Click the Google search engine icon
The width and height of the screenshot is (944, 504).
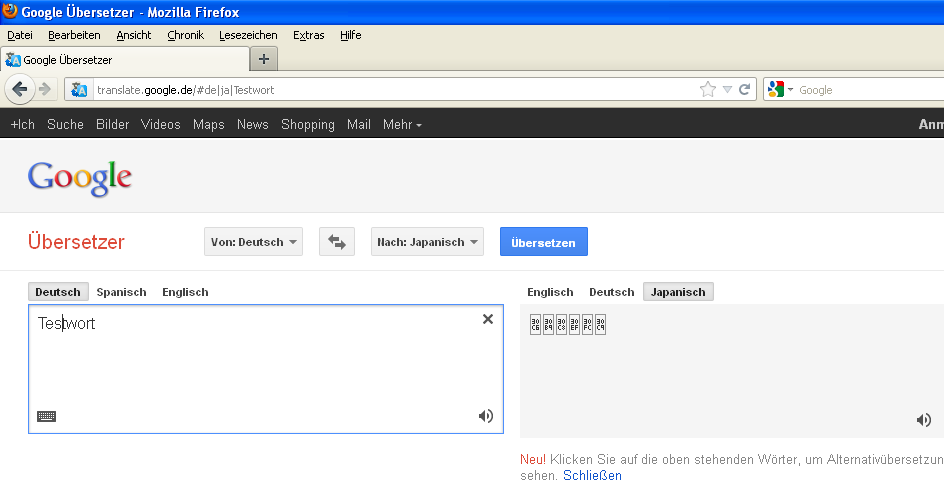coord(776,90)
